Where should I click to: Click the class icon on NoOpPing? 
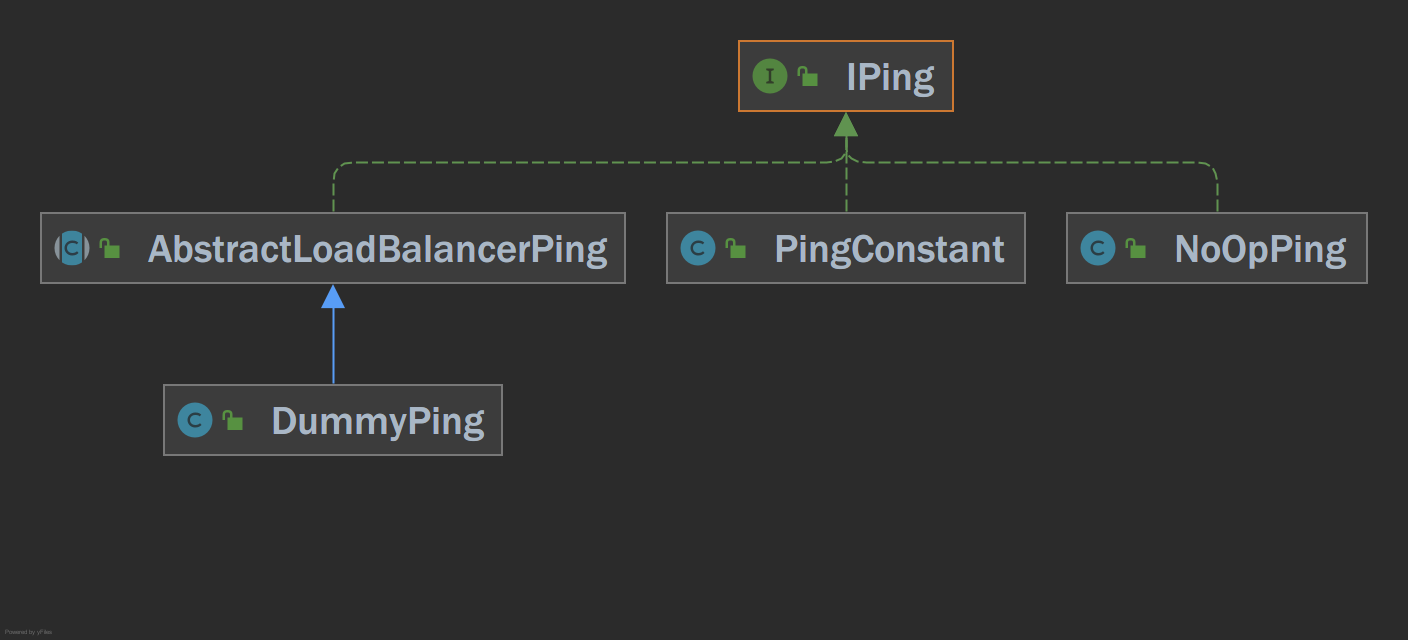(1098, 248)
